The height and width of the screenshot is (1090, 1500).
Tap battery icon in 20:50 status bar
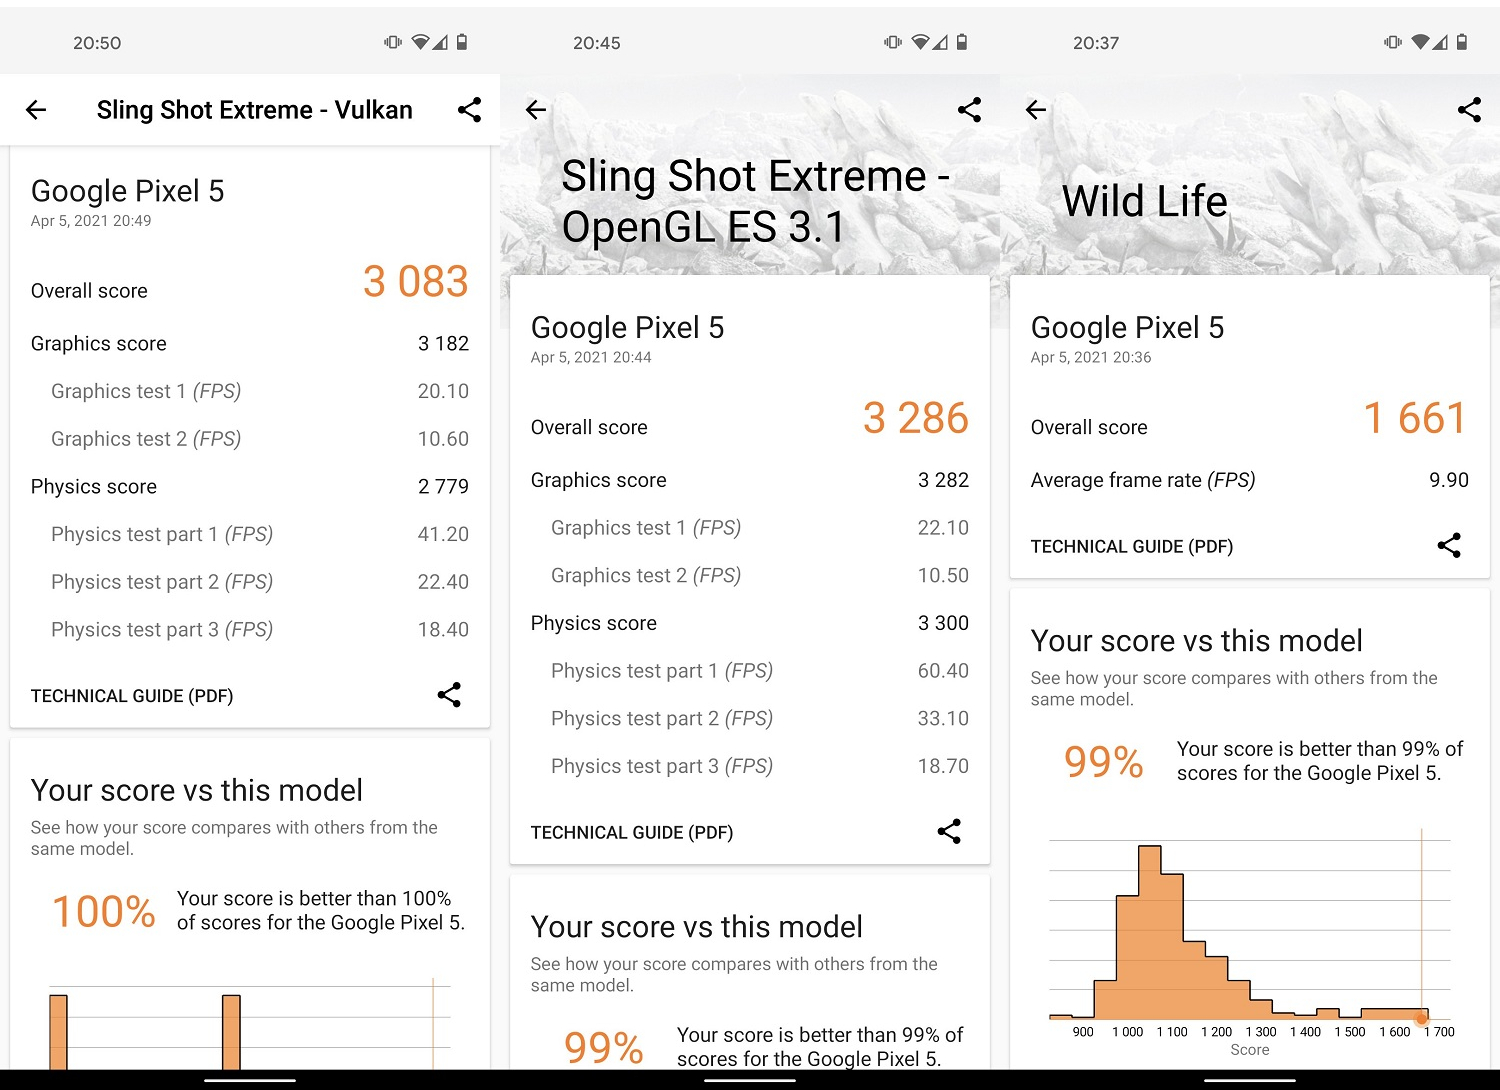[462, 42]
